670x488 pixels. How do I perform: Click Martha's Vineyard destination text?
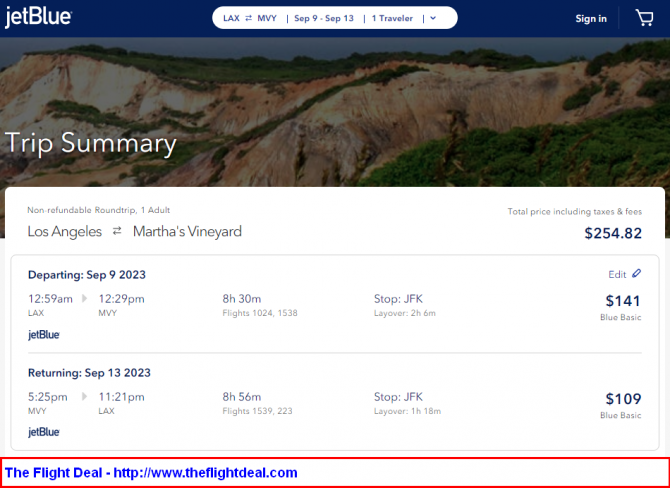[187, 231]
